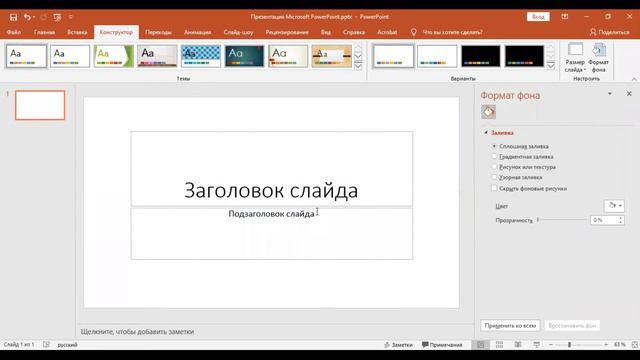This screenshot has width=640, height=360.
Task: Click Восстановить фон button
Action: [x=572, y=326]
